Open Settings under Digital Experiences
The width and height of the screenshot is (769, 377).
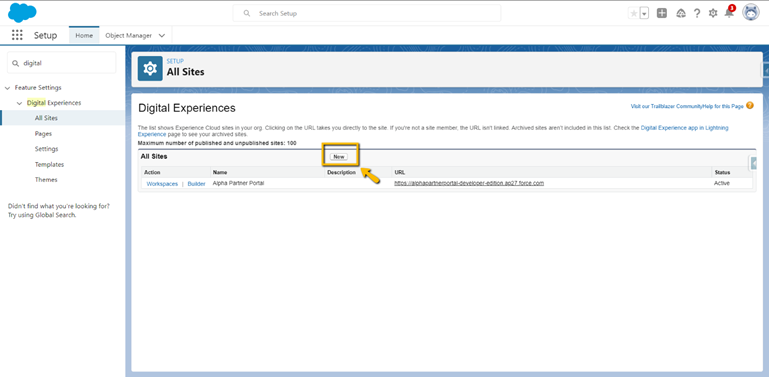point(47,149)
